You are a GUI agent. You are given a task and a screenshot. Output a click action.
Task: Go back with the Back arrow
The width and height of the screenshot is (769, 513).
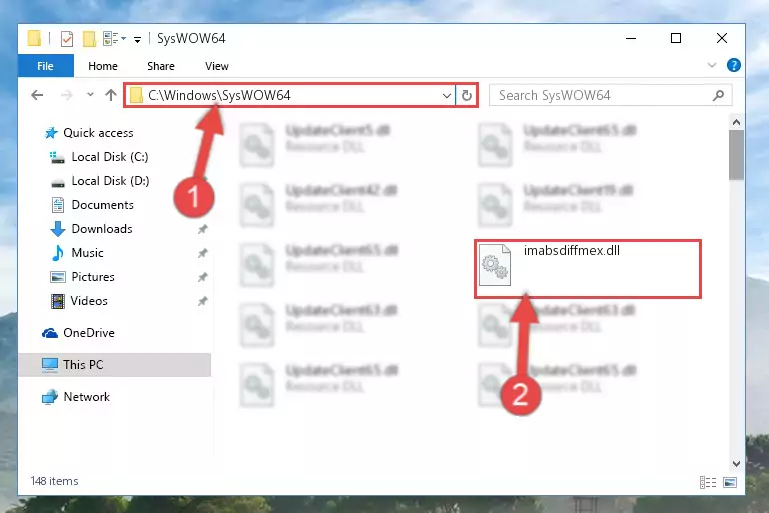tap(37, 95)
